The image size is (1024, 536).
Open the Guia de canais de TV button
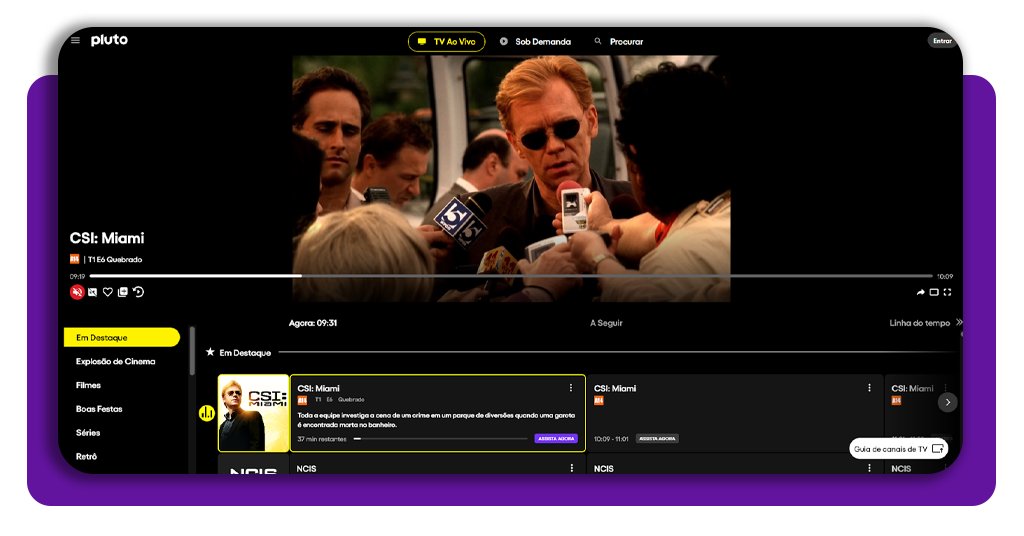click(x=898, y=449)
